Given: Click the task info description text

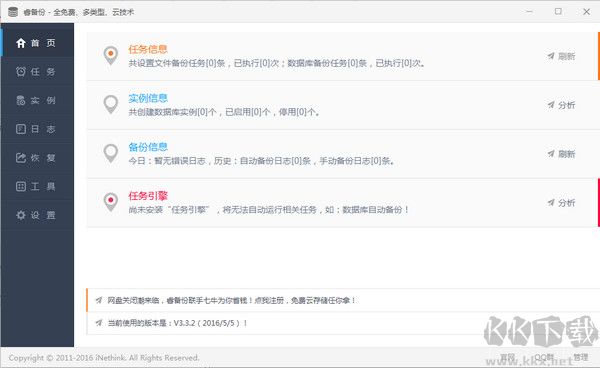Looking at the screenshot, I should click(277, 64).
